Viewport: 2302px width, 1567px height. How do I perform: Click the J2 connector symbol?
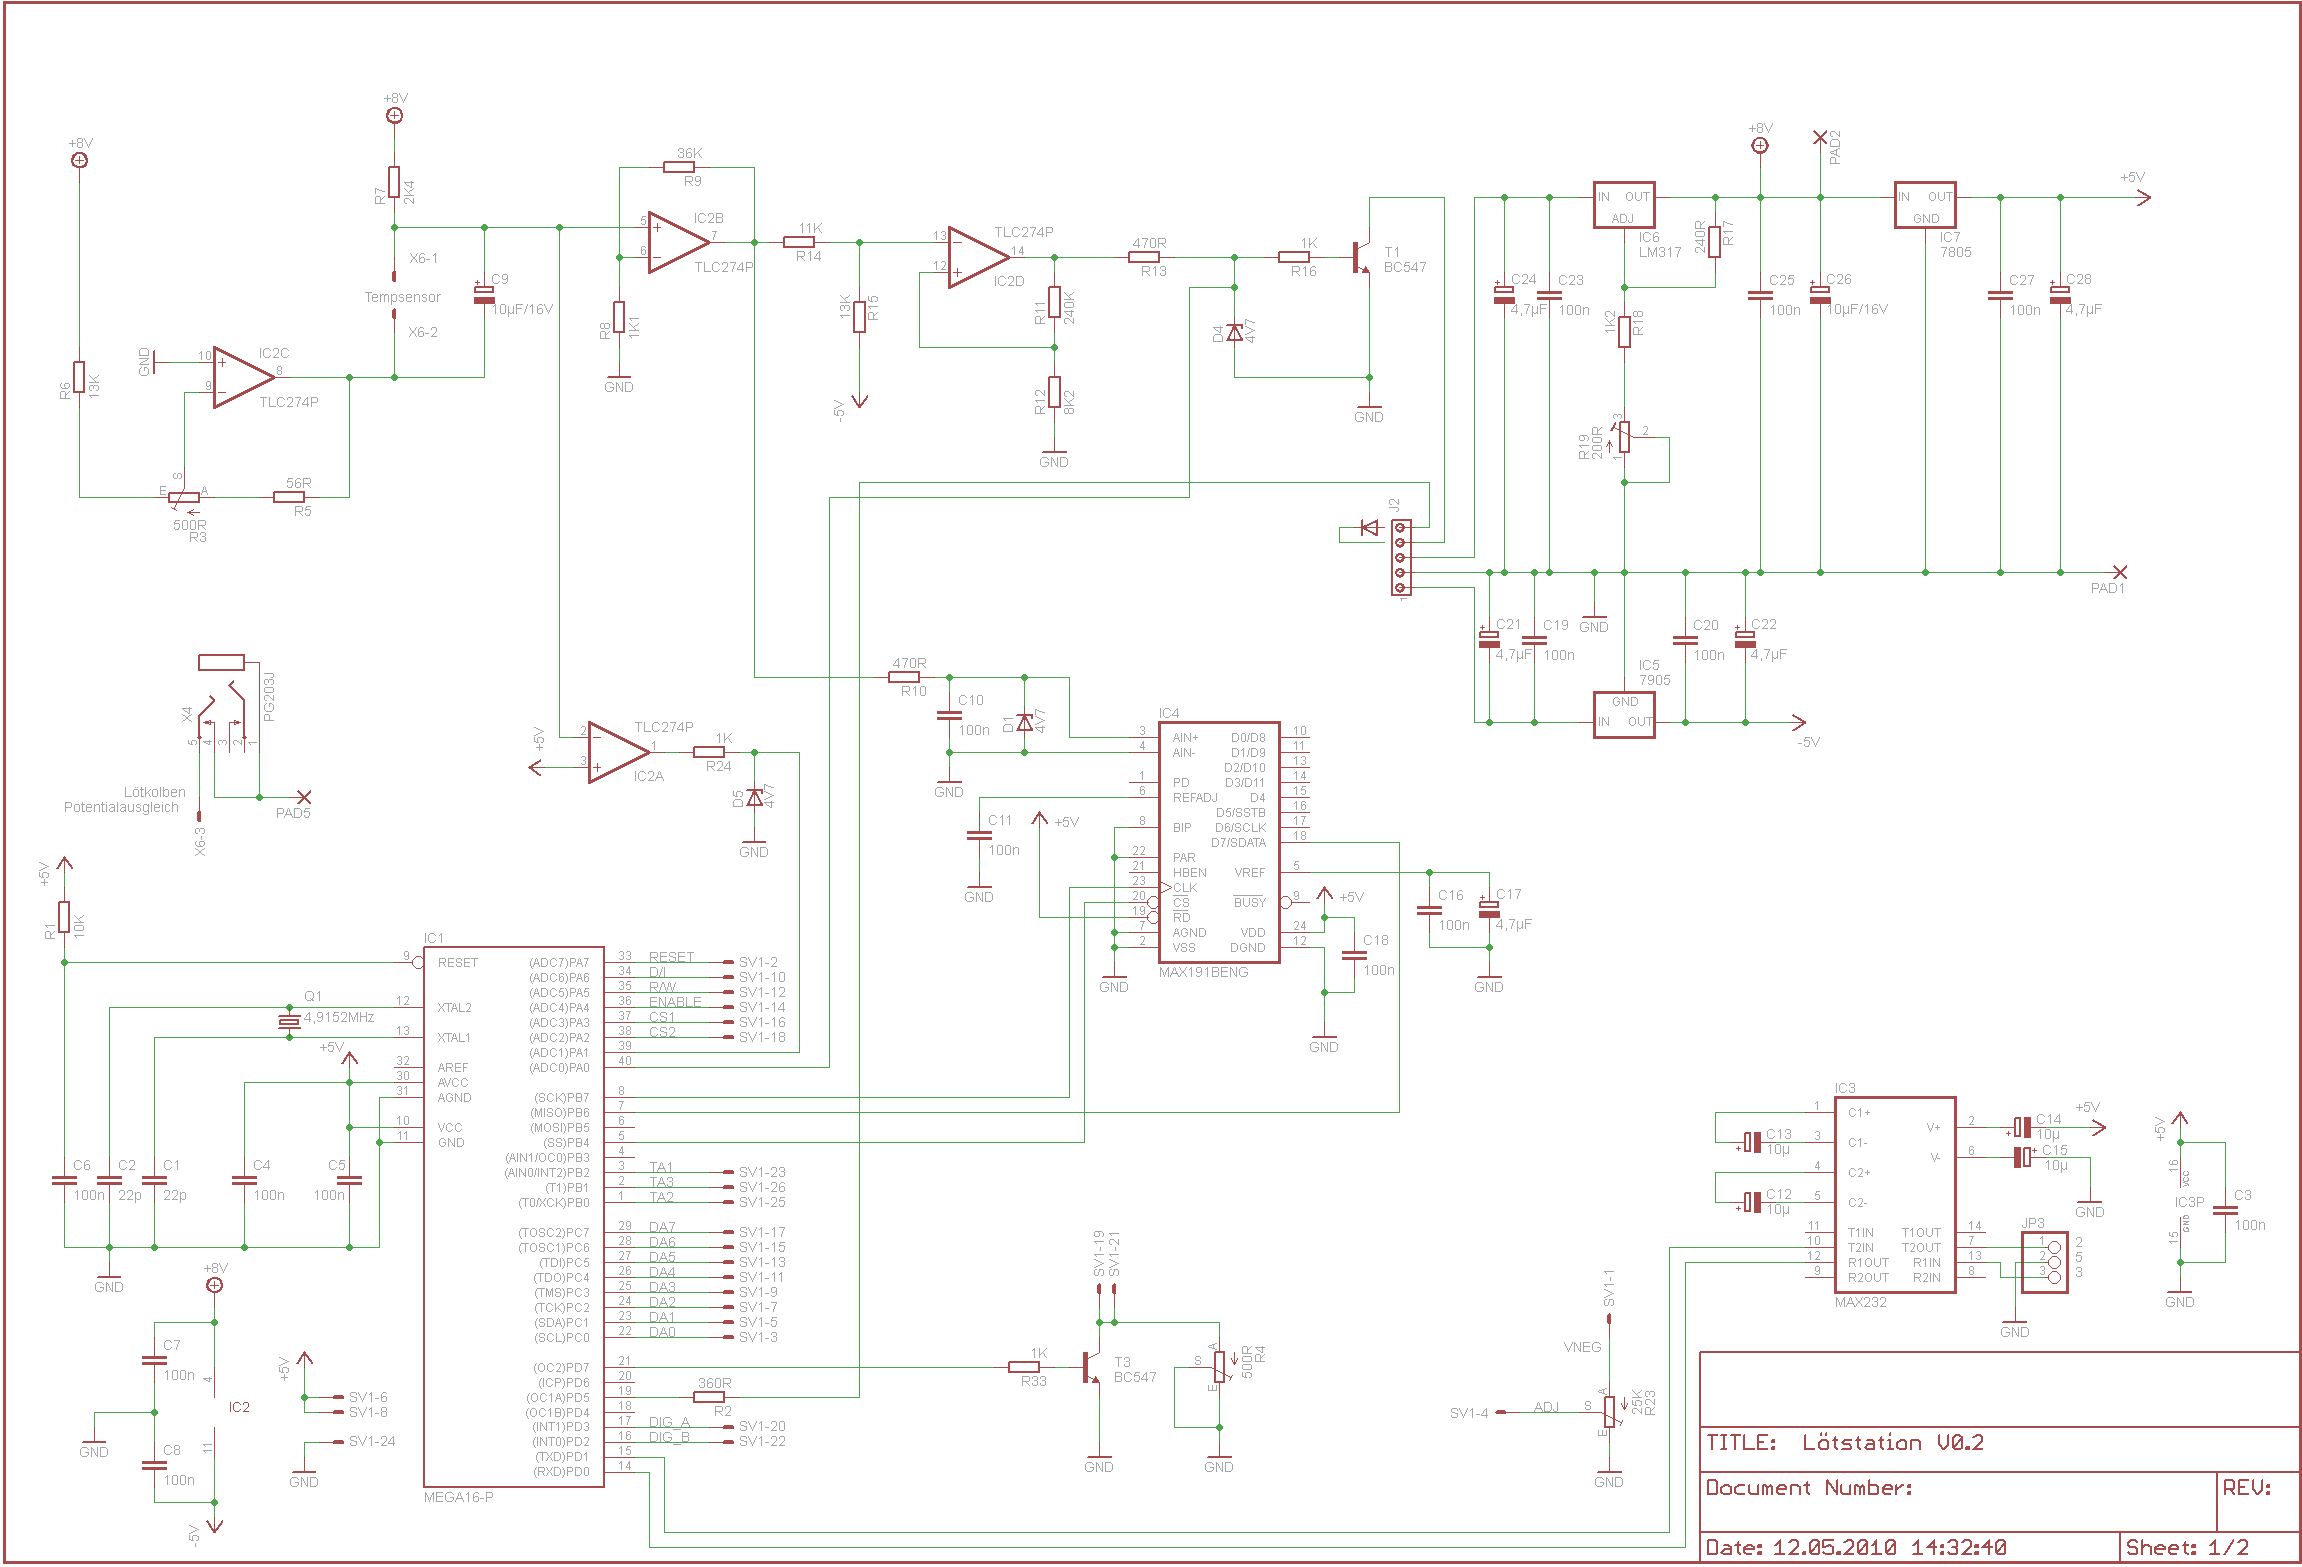click(x=1401, y=557)
